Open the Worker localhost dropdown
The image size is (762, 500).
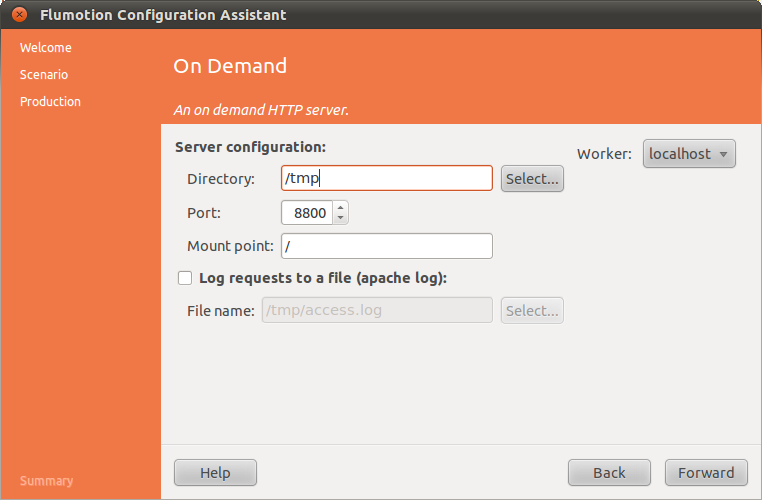point(689,154)
